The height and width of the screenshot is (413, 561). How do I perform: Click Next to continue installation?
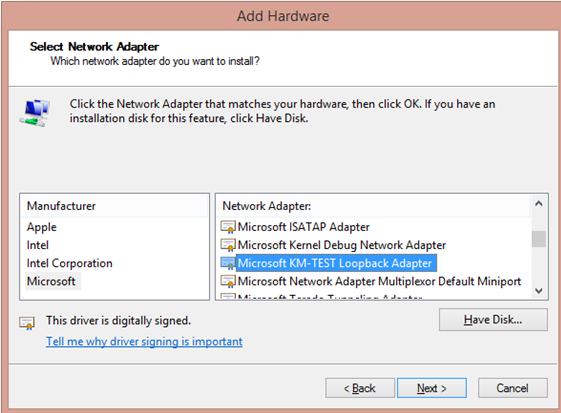coord(432,388)
